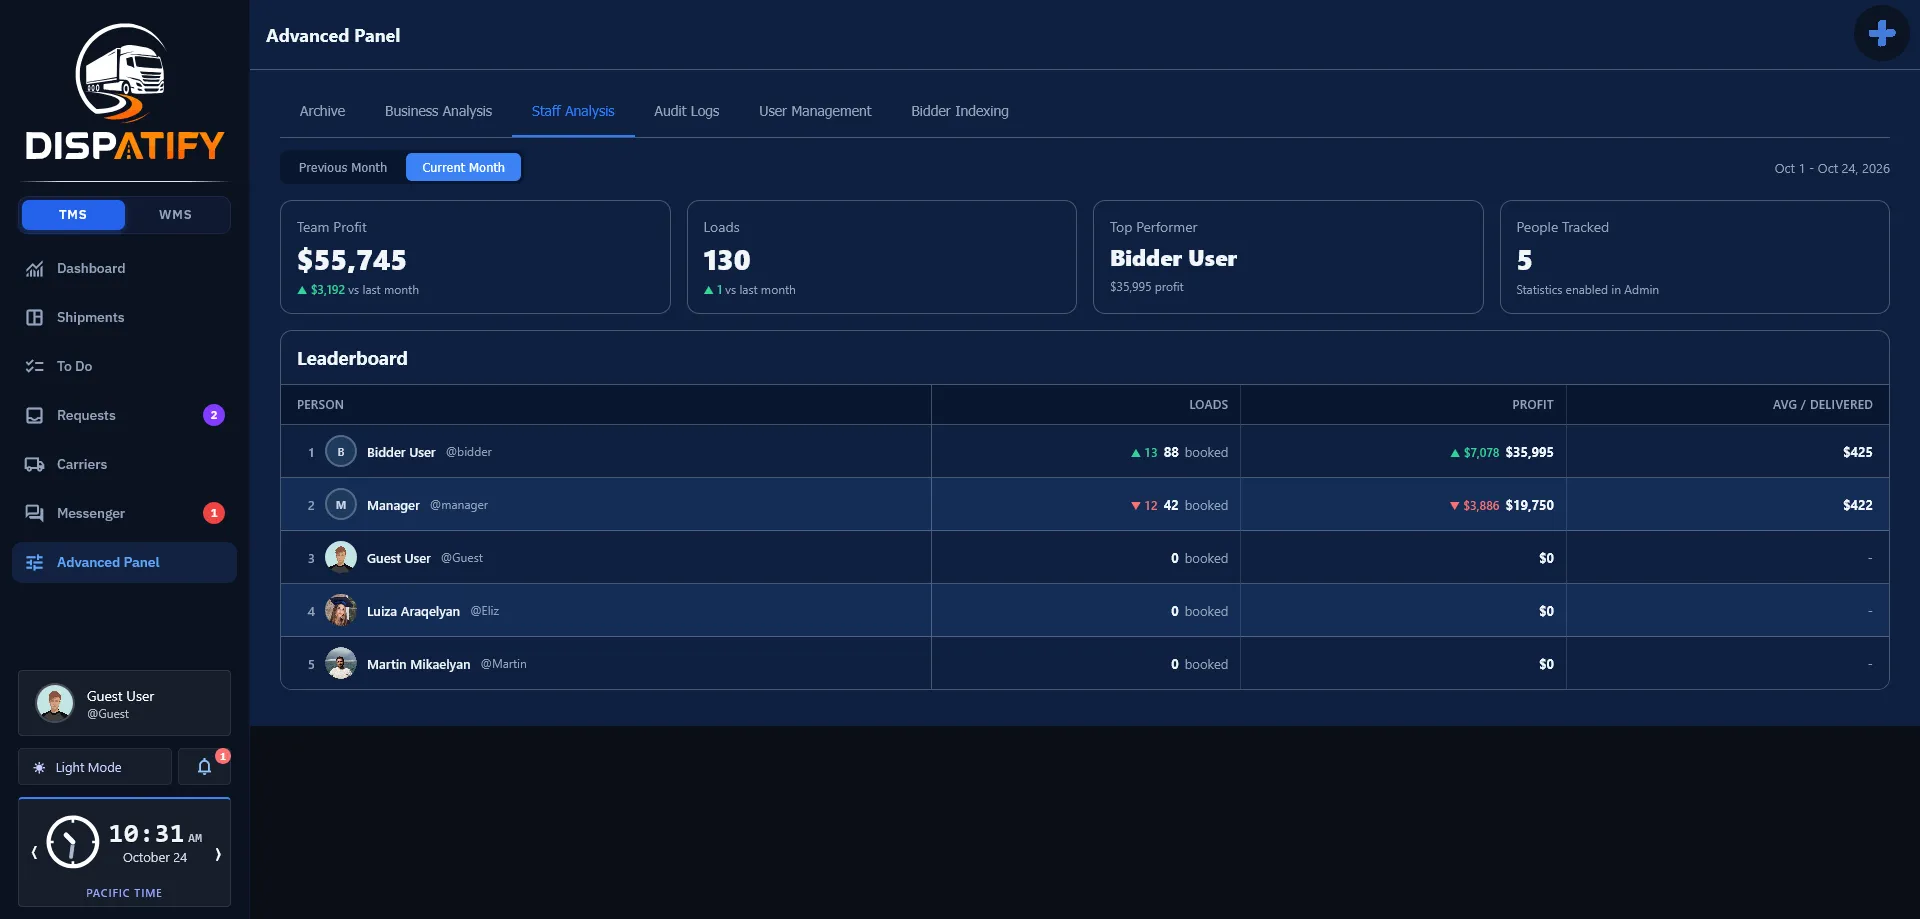Click the Team Profit $55,745 value
The image size is (1920, 919).
352,260
